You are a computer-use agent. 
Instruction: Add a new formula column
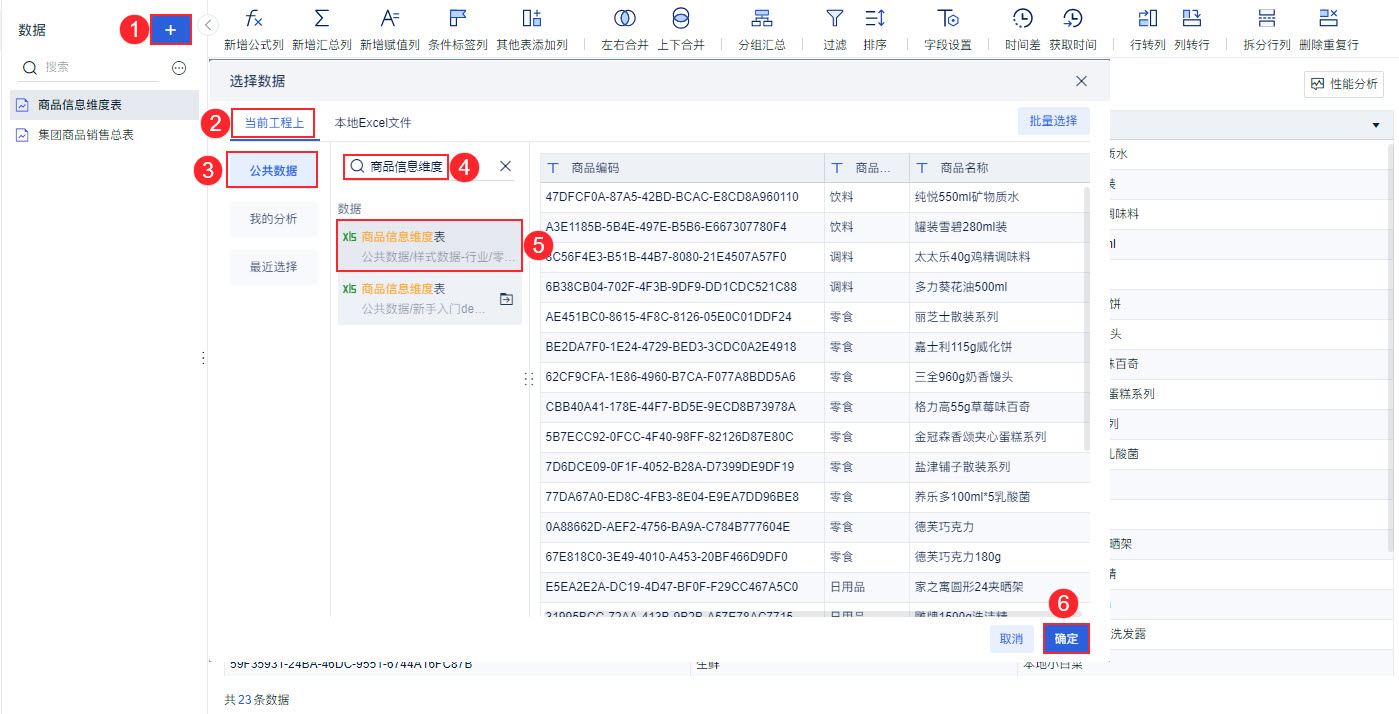click(x=254, y=30)
